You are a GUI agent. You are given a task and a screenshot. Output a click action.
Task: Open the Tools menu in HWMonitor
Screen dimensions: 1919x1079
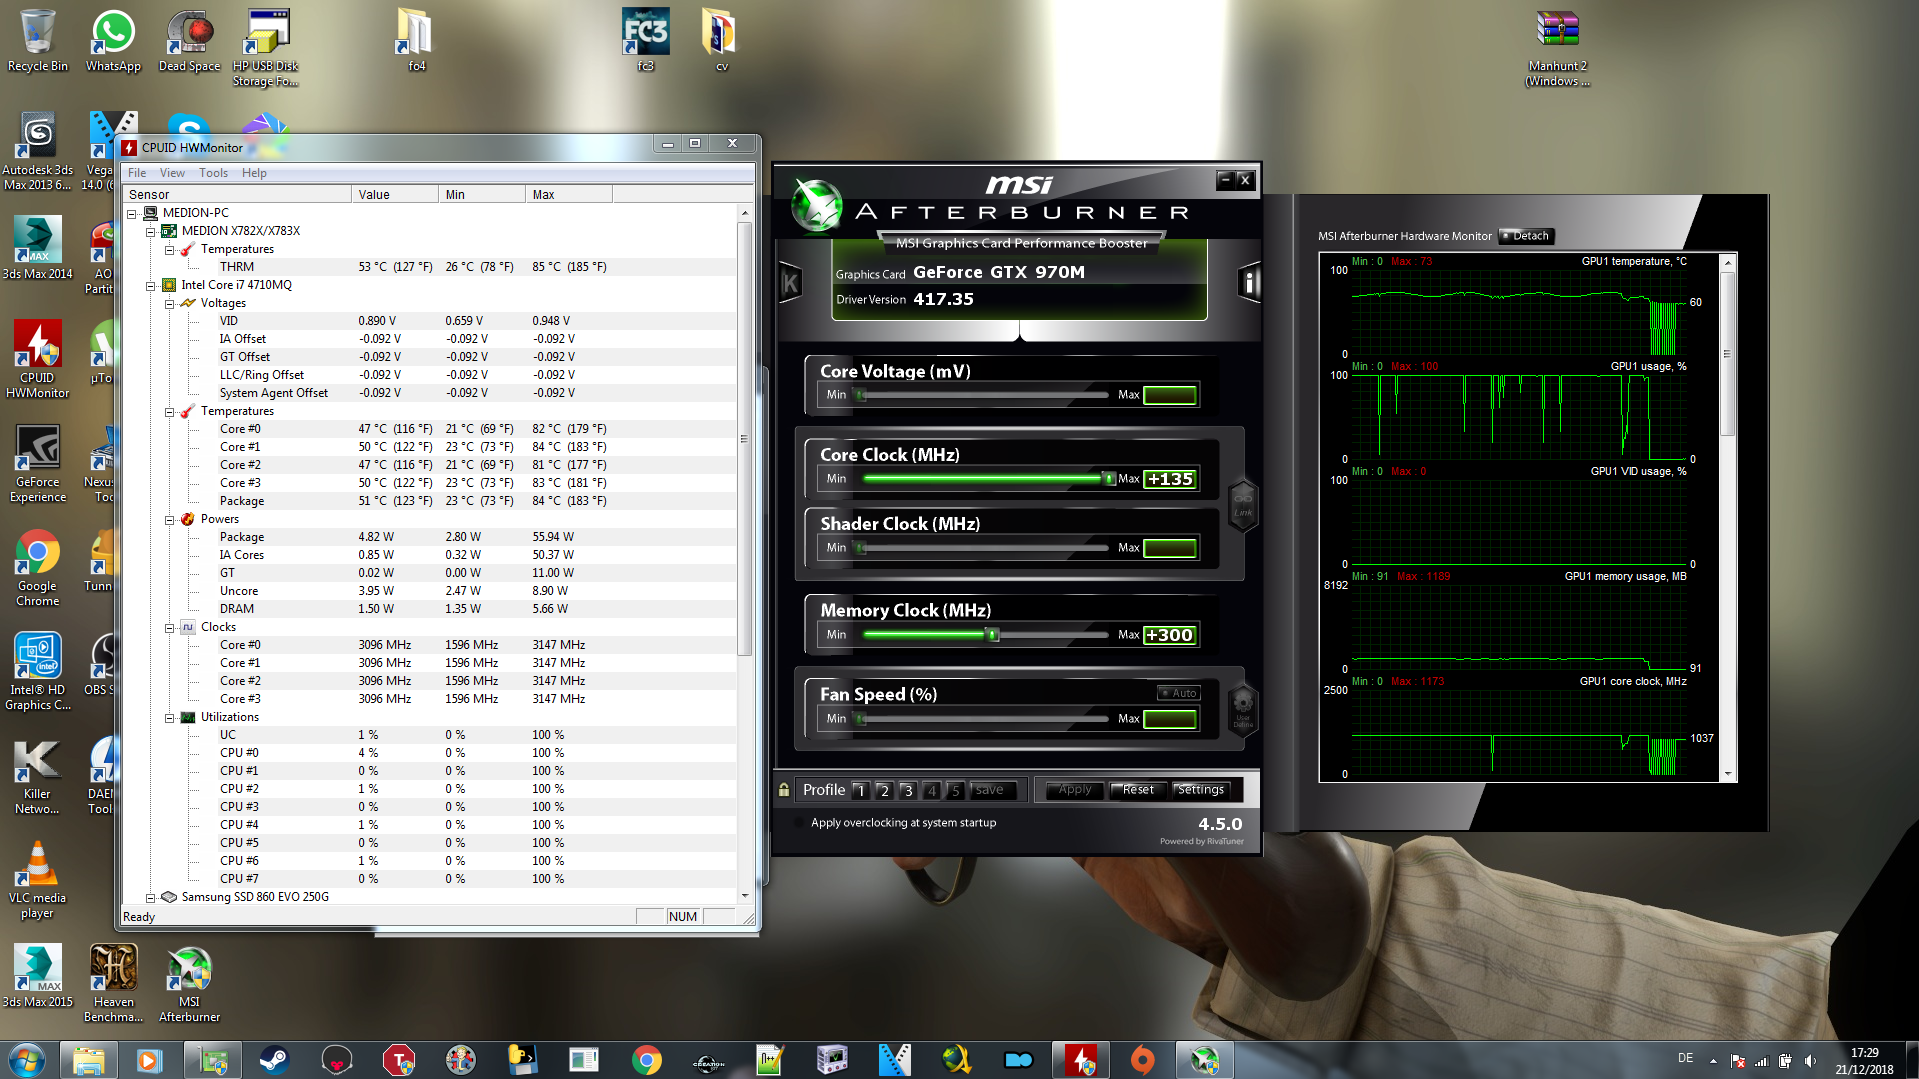point(213,173)
